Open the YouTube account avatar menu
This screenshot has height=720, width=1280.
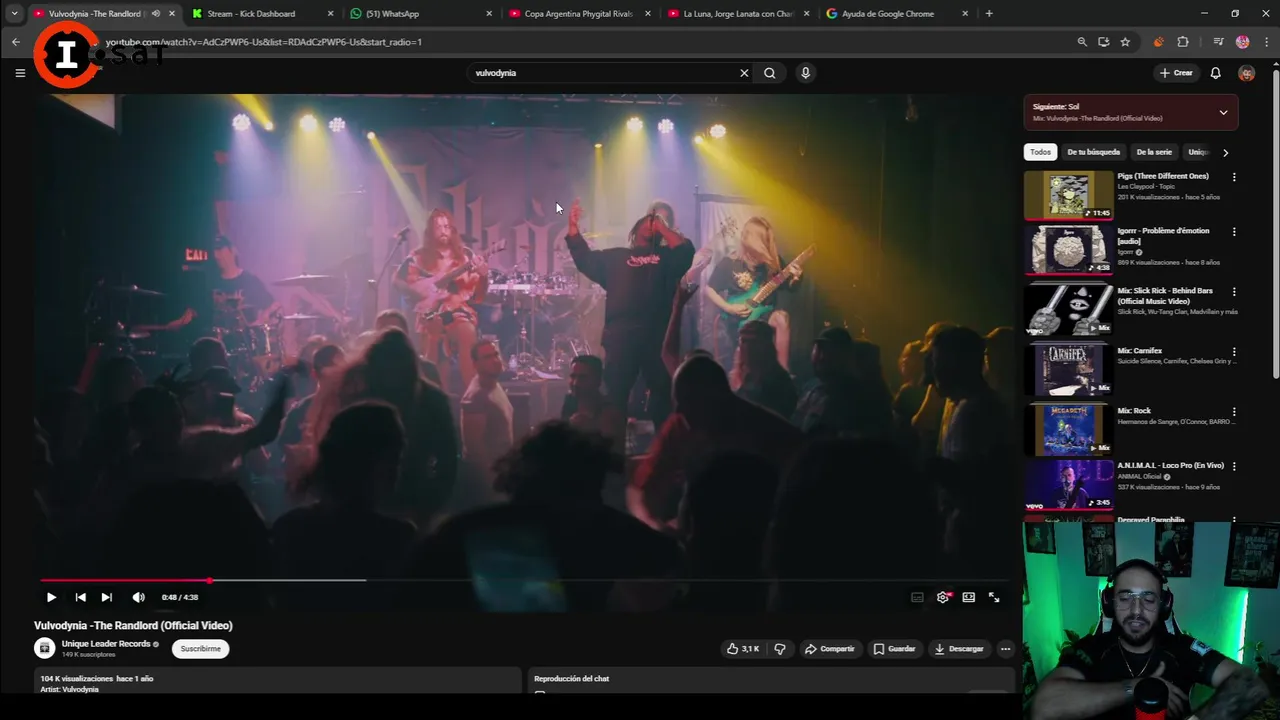click(1246, 73)
